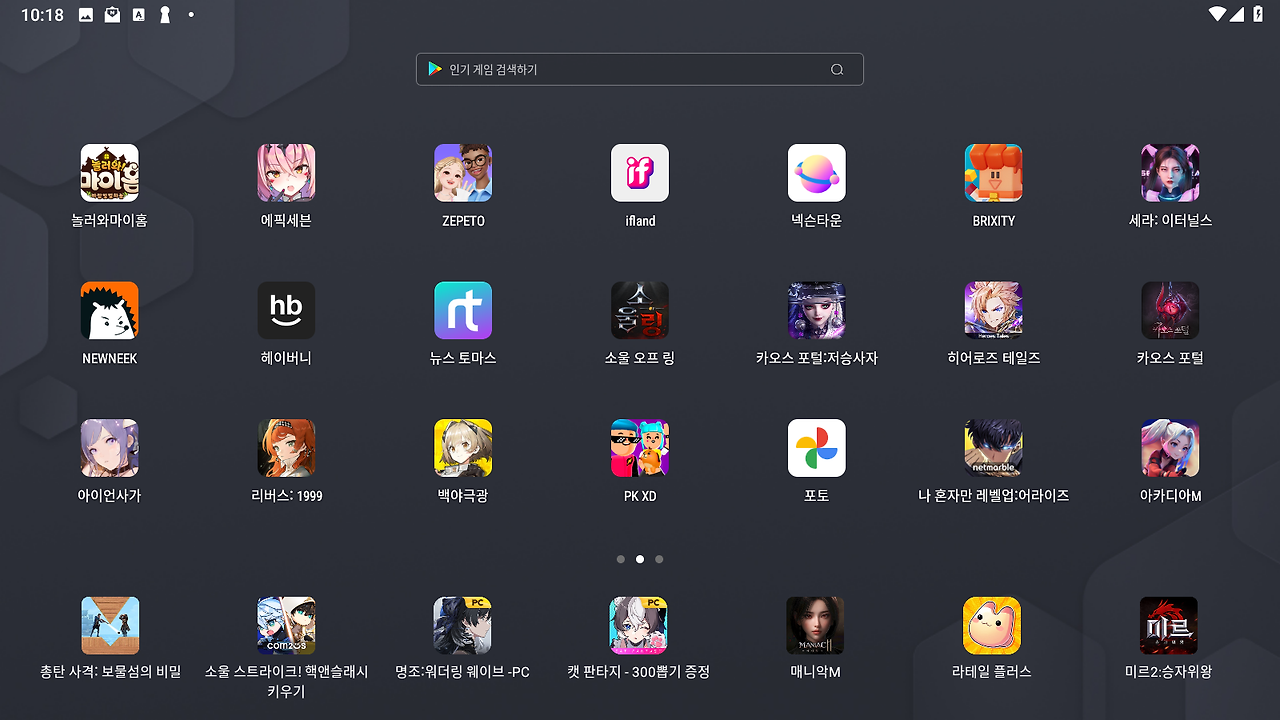Open the 뉴스 토마스 app icon

463,310
